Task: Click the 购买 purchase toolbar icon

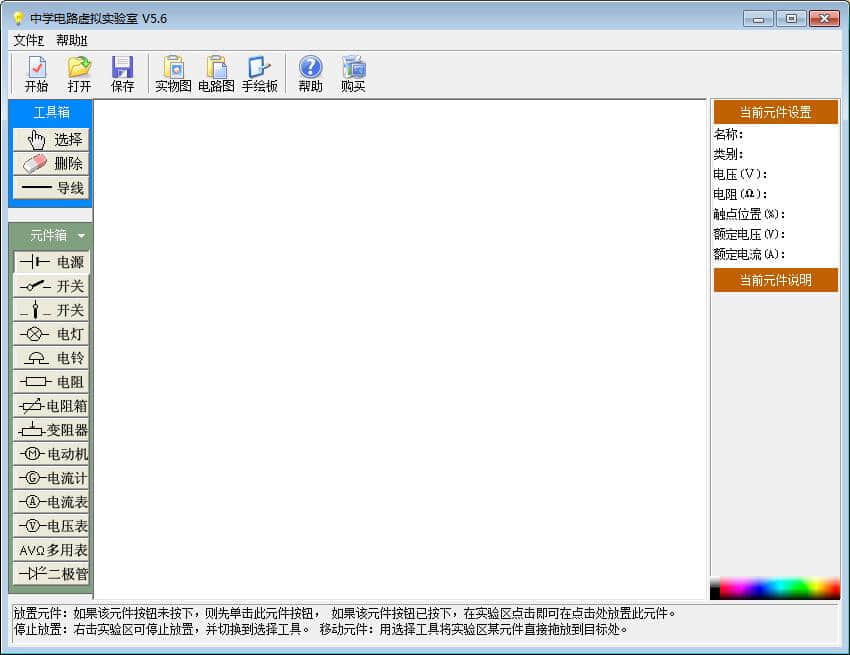Action: tap(353, 74)
